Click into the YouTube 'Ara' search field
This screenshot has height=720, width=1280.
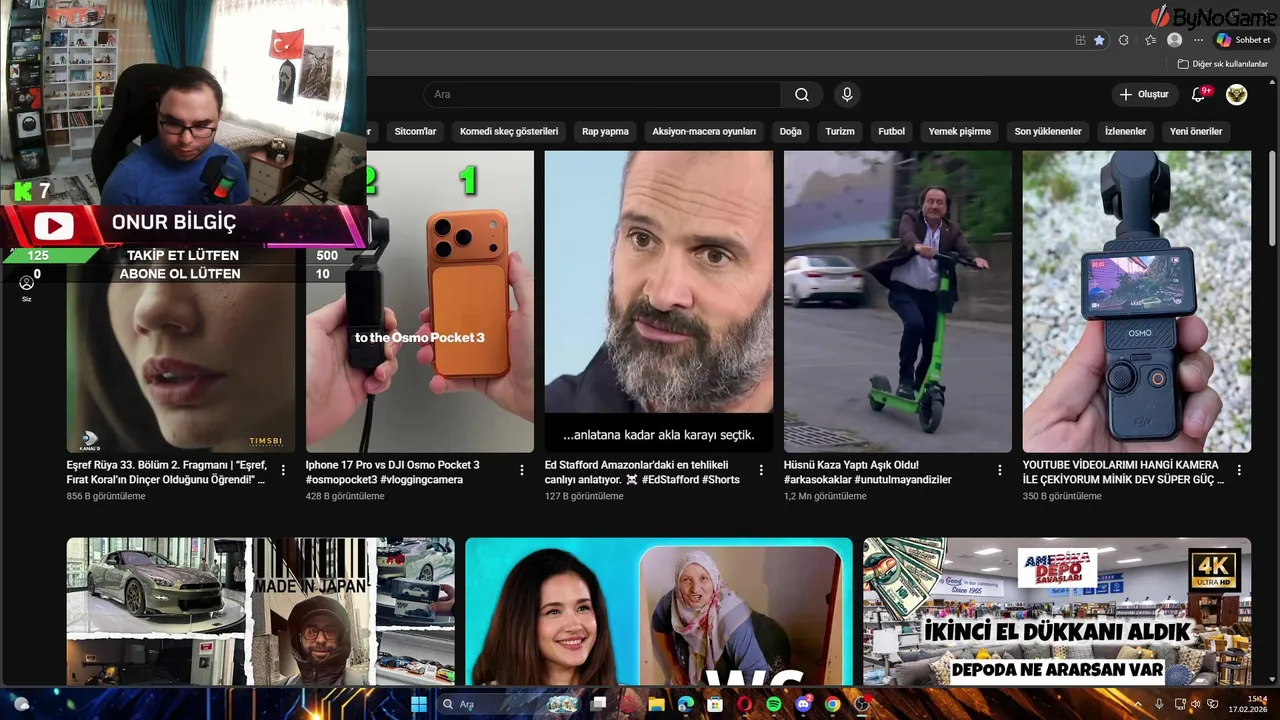tap(603, 95)
